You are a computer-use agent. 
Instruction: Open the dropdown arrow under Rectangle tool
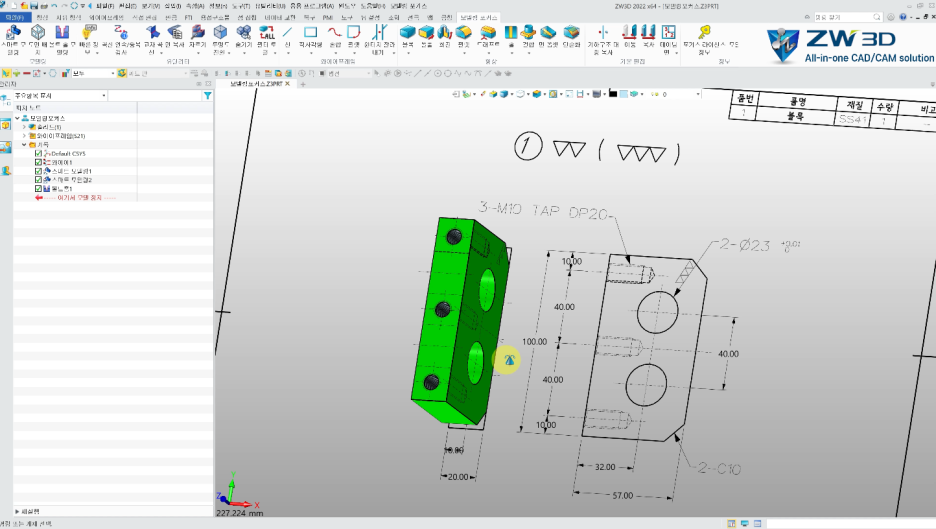point(310,53)
